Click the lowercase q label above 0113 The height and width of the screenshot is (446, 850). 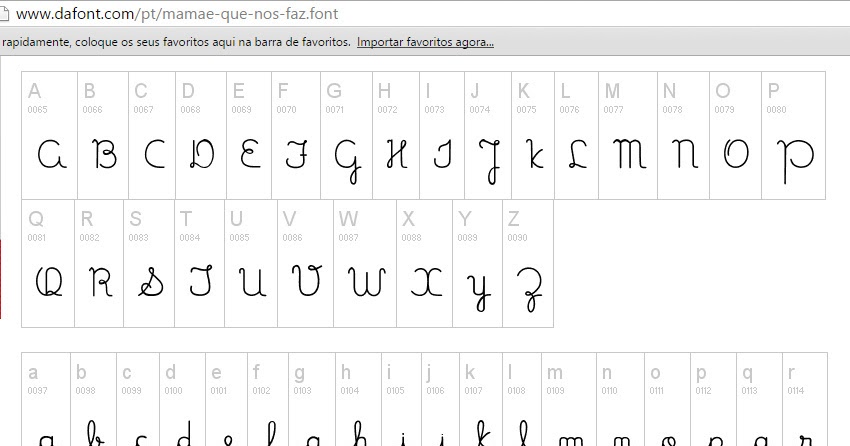coord(748,374)
